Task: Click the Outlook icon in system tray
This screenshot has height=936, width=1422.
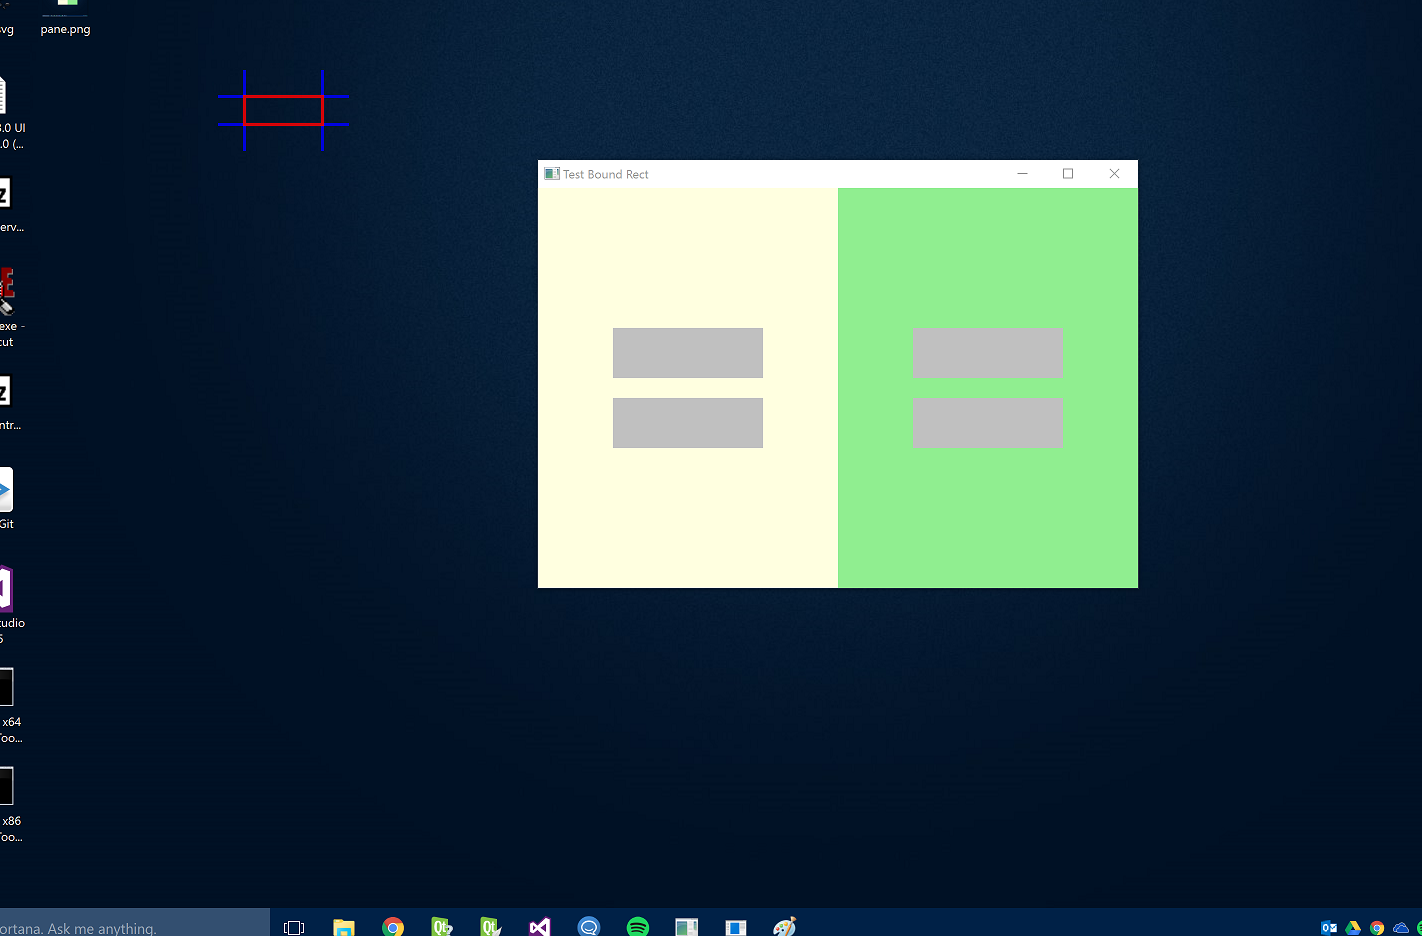Action: pyautogui.click(x=1329, y=928)
